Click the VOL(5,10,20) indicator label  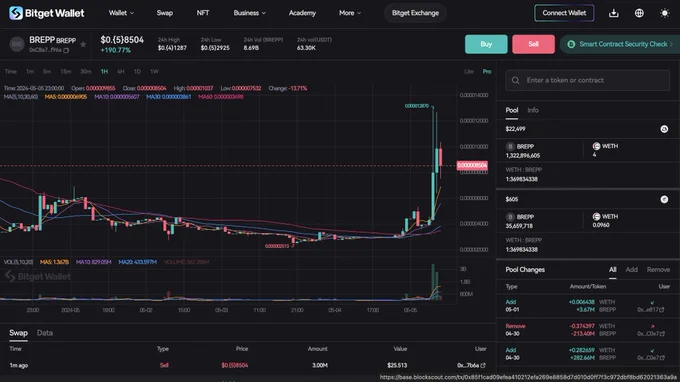click(18, 262)
